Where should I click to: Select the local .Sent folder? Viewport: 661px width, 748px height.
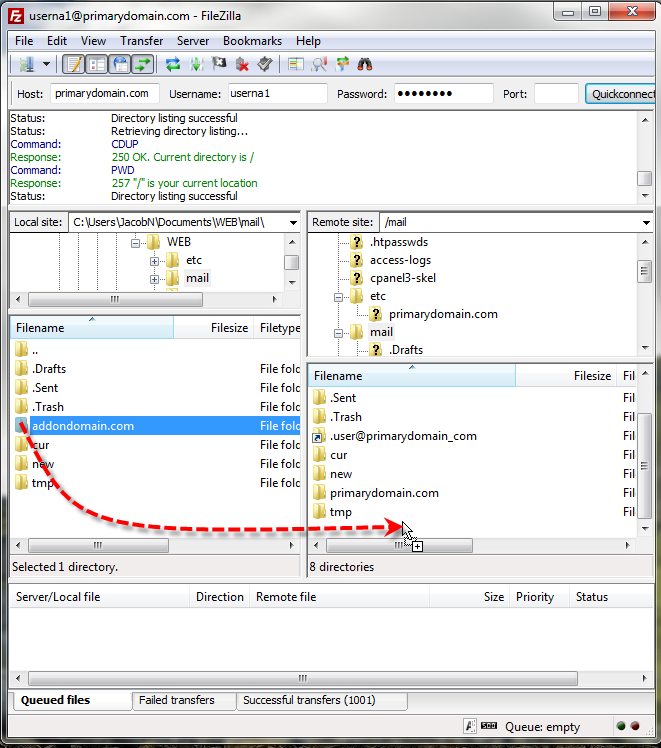155,388
